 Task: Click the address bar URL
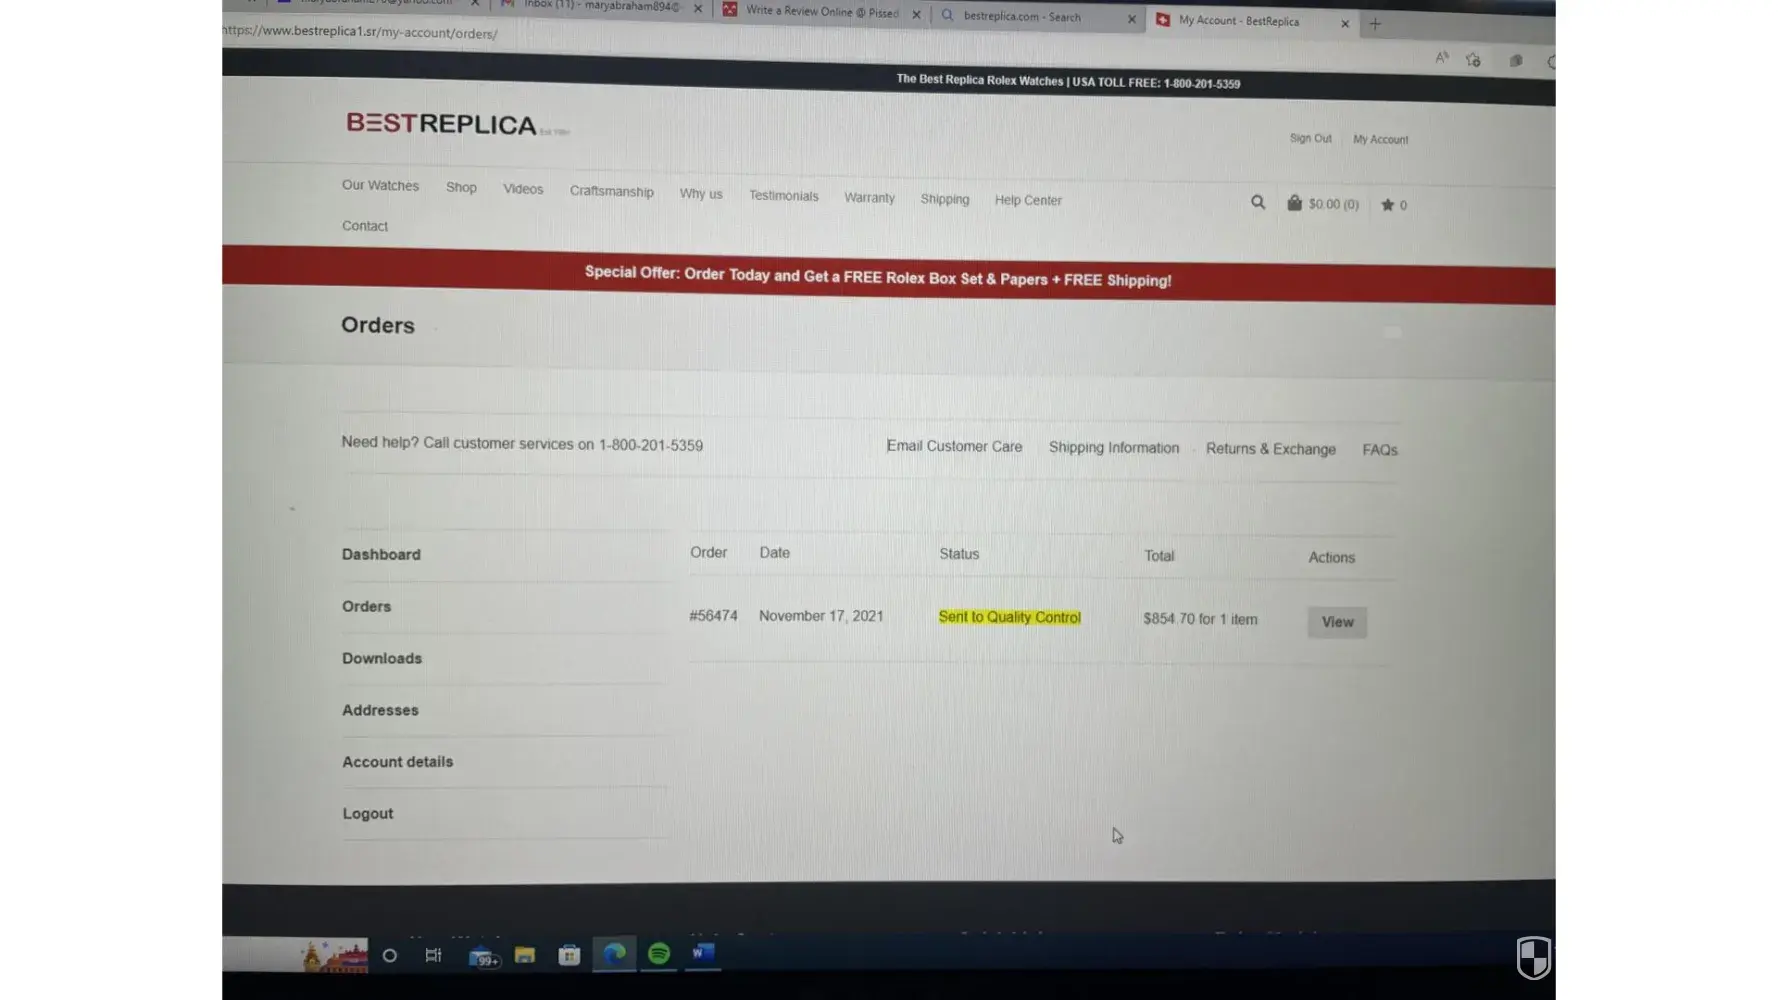(360, 32)
